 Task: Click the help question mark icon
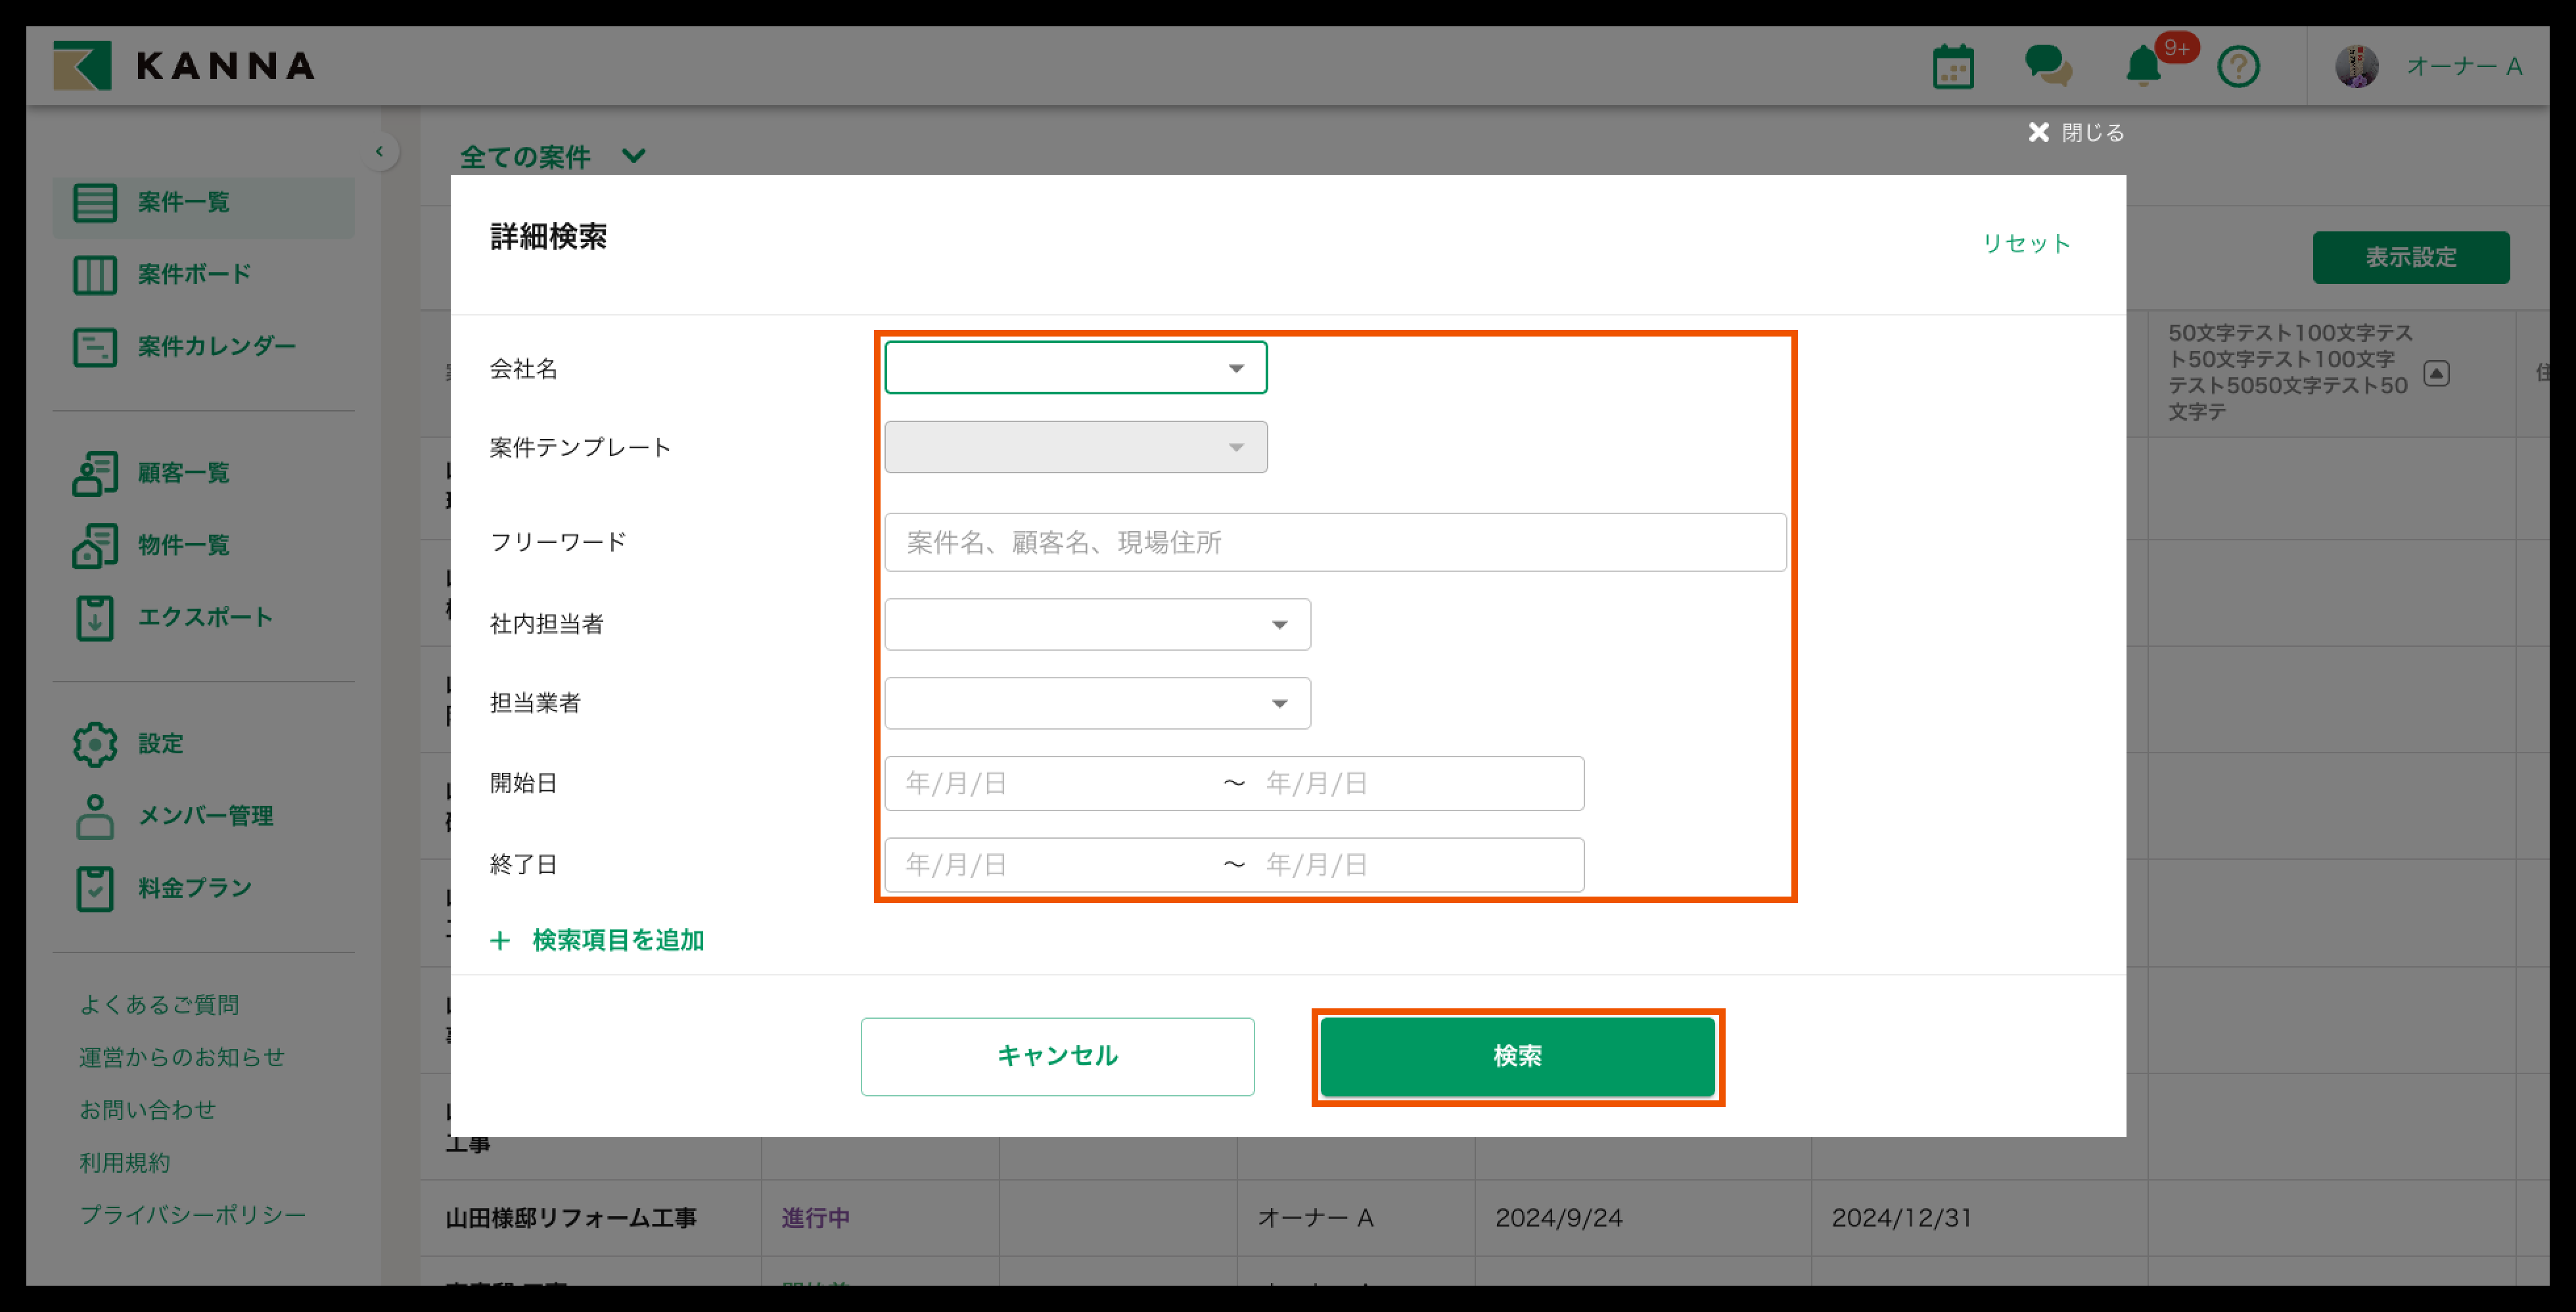click(2238, 67)
